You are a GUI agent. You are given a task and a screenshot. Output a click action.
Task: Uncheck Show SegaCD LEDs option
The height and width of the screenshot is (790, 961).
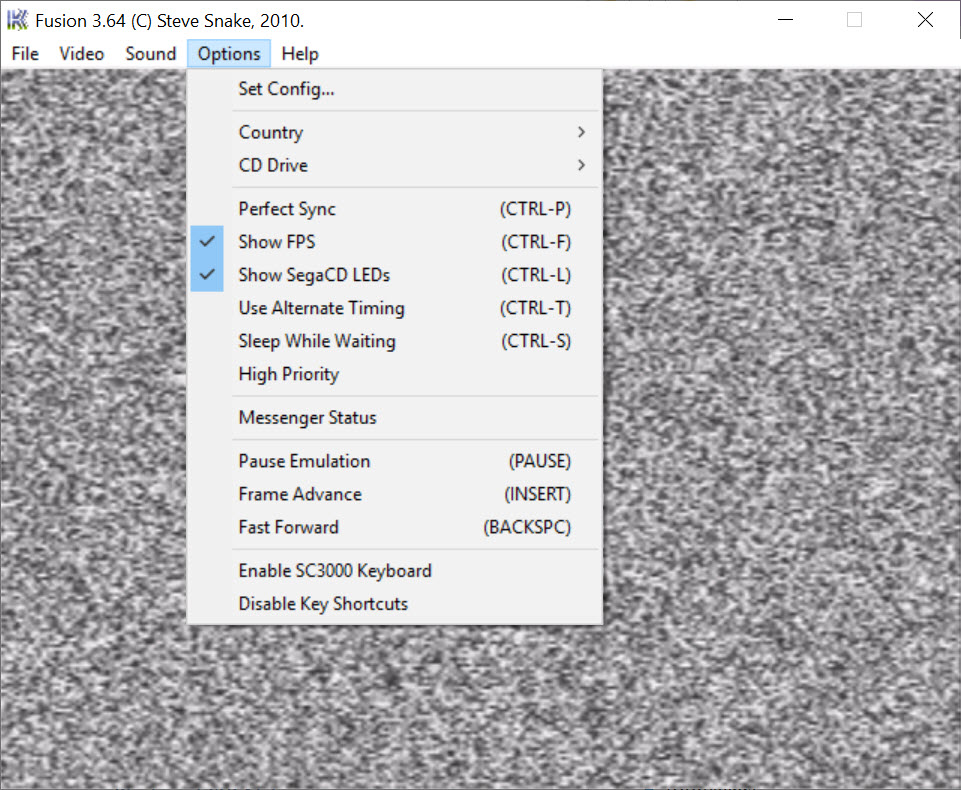tap(395, 275)
